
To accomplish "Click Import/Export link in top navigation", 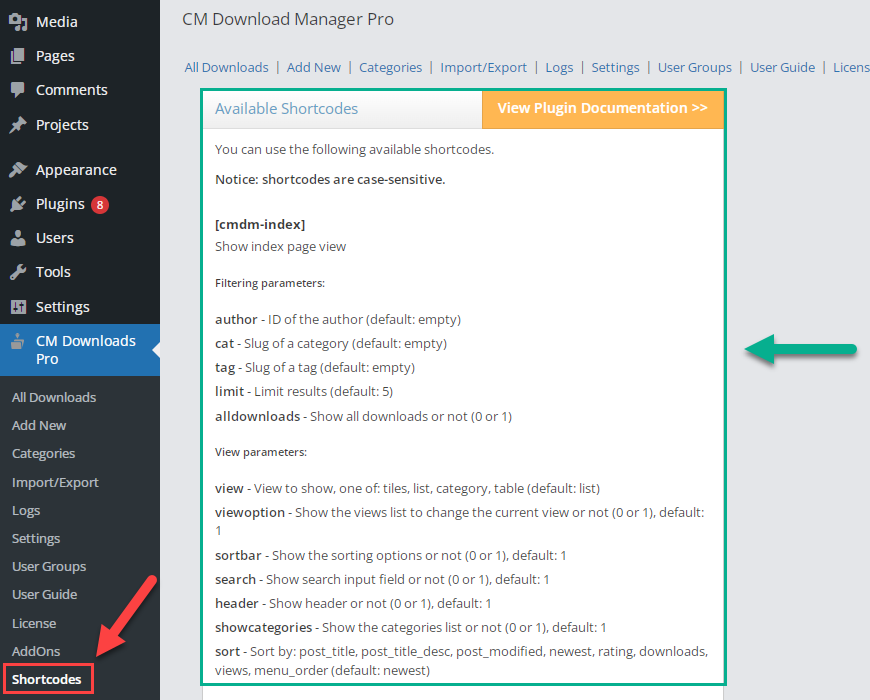I will (x=483, y=68).
